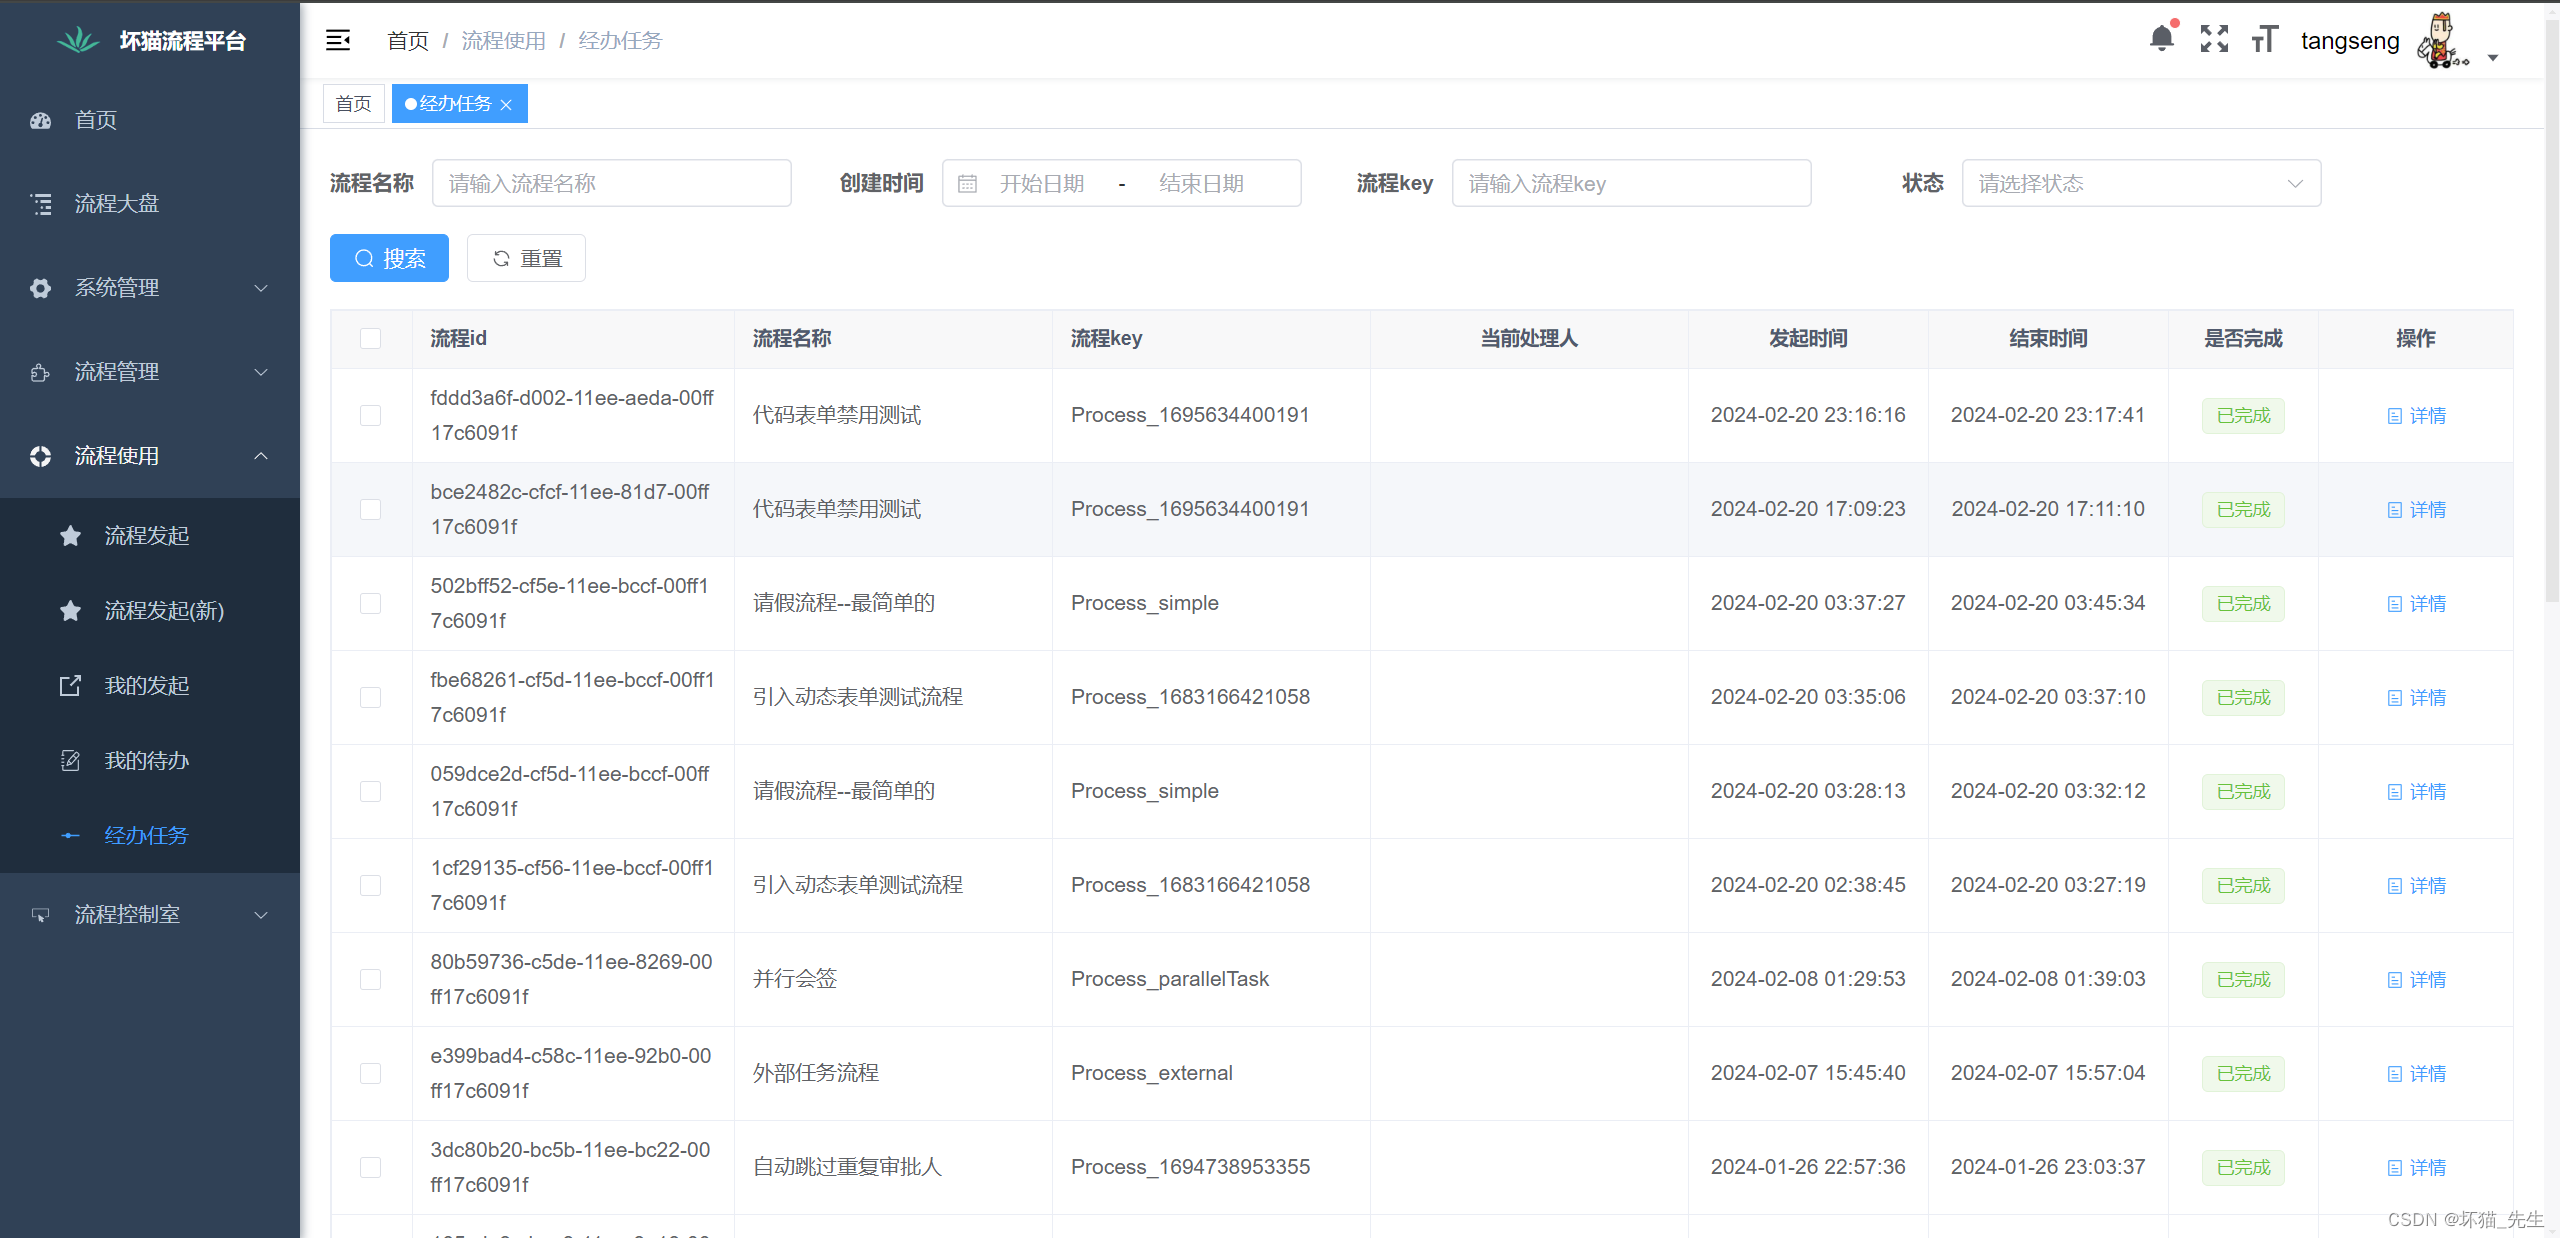The height and width of the screenshot is (1238, 2560).
Task: Close the 经办任务 tab
Action: tap(507, 105)
